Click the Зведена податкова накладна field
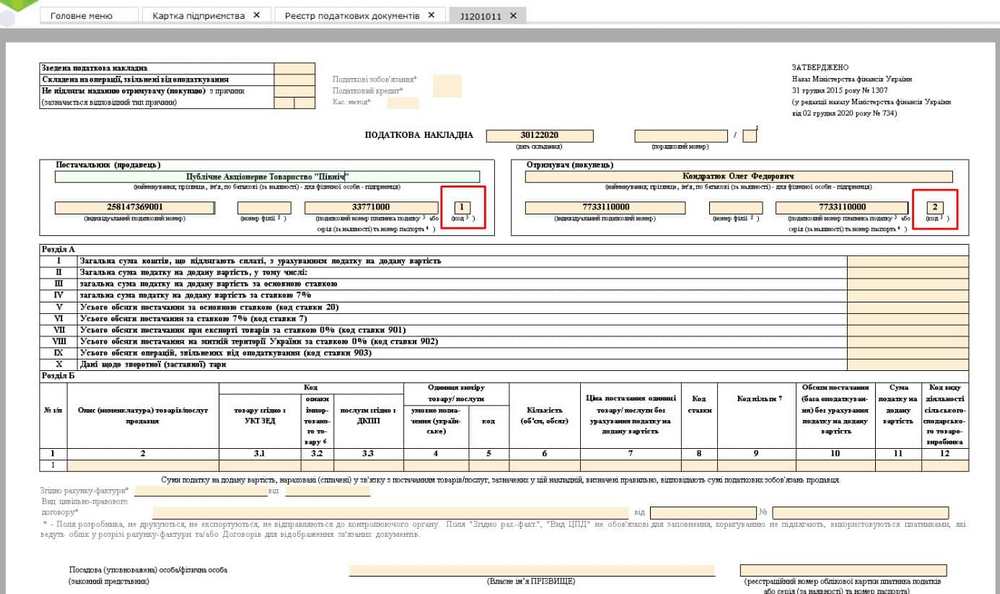1000x594 pixels. [295, 69]
